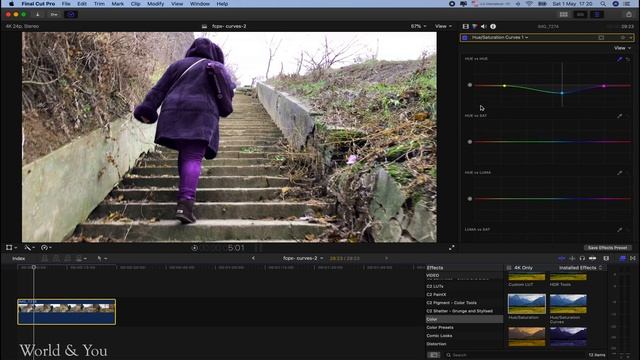Open the Effects browser icon
The height and width of the screenshot is (360, 640).
(x=622, y=258)
